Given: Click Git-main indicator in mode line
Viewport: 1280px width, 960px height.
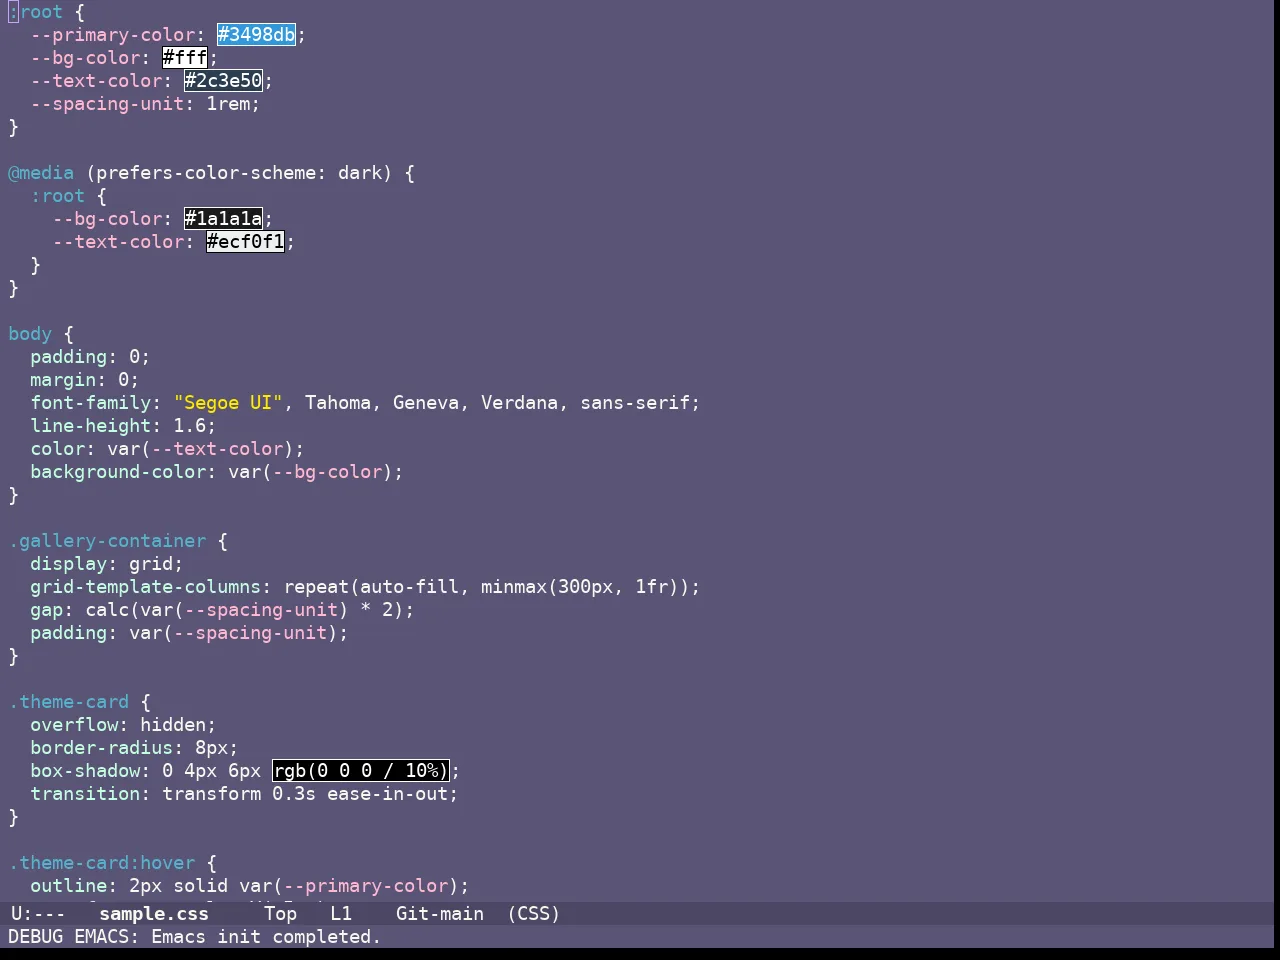Looking at the screenshot, I should [440, 914].
